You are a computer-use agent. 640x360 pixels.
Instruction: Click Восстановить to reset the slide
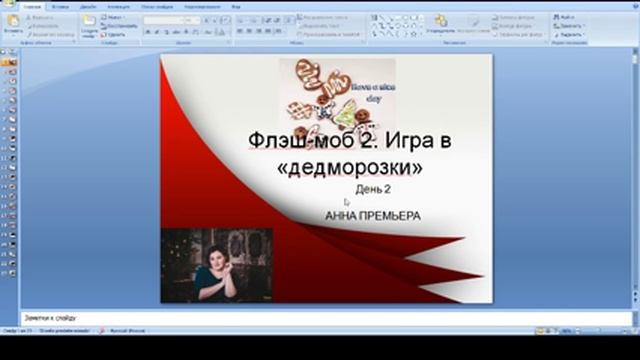click(x=119, y=26)
